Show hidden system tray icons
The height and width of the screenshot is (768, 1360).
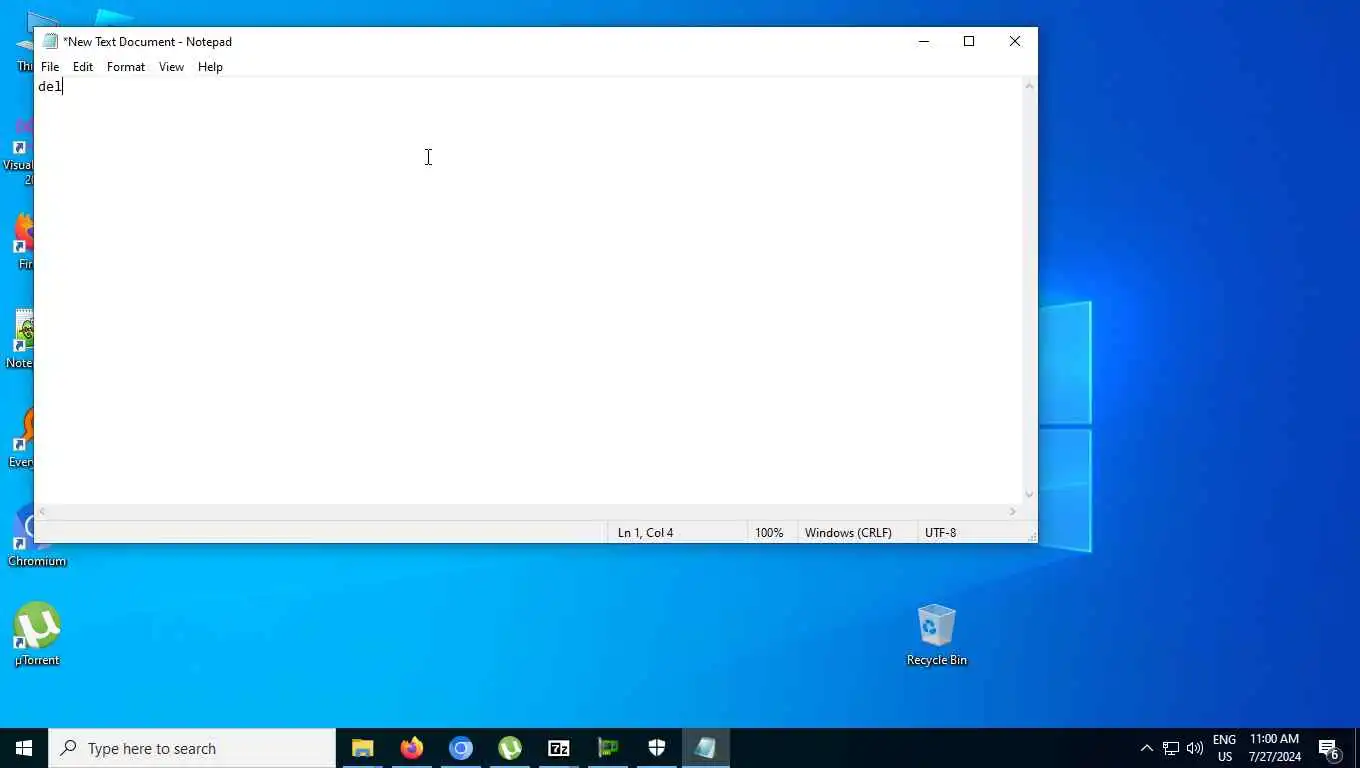click(1147, 748)
